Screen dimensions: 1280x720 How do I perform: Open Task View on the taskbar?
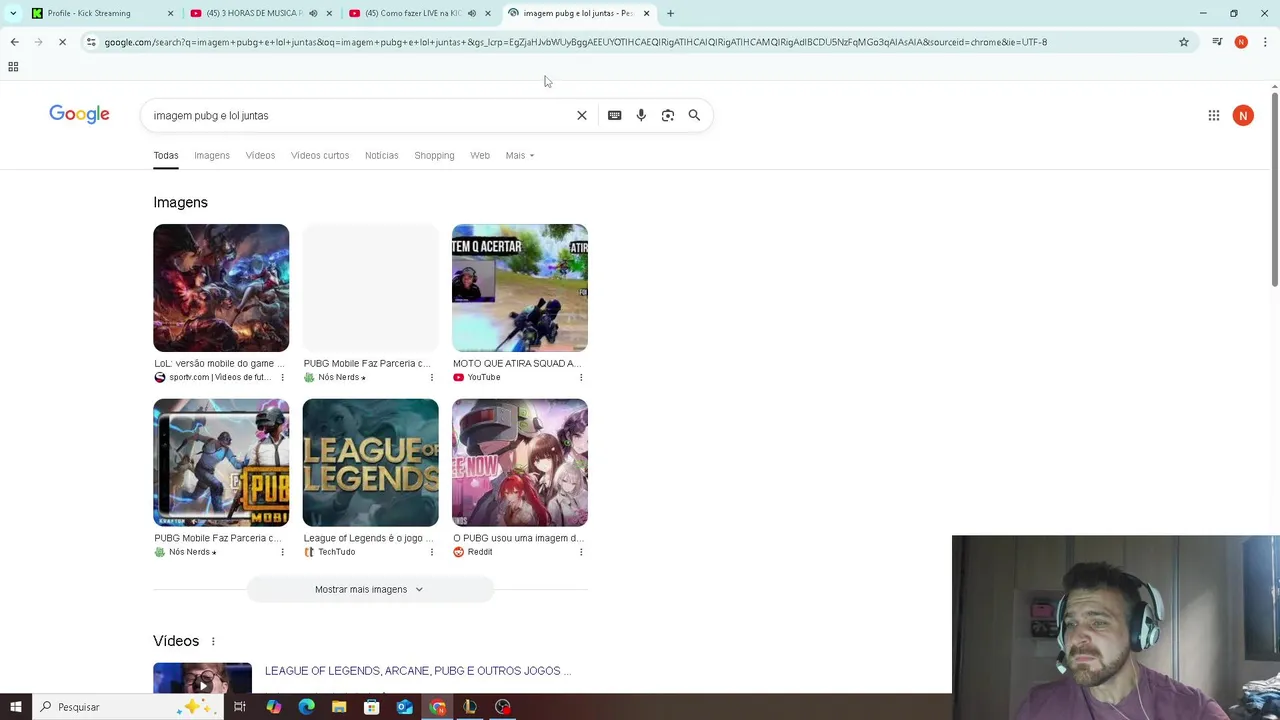pos(239,707)
